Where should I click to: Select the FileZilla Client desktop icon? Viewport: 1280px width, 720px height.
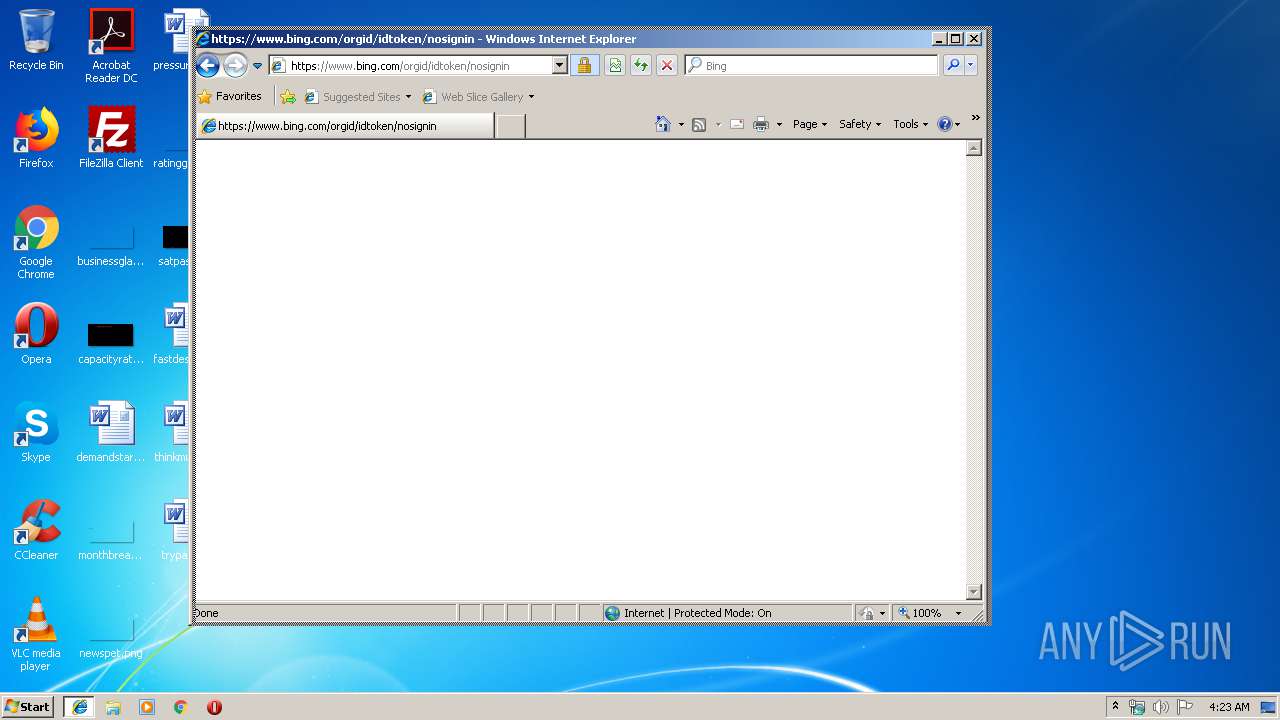point(111,138)
